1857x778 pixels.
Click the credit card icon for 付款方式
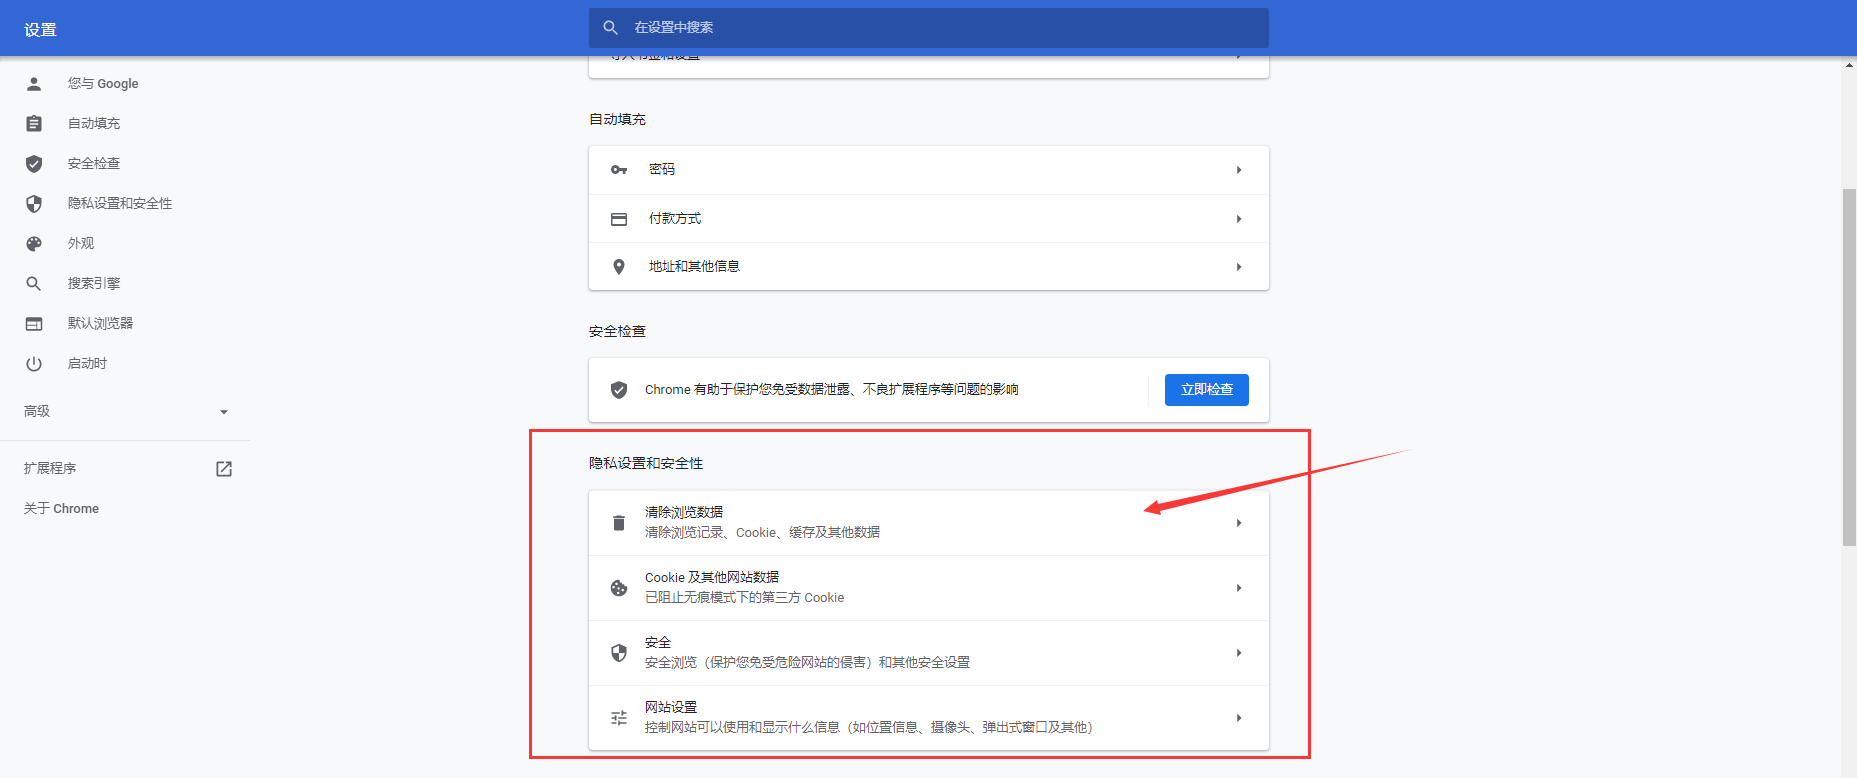pyautogui.click(x=619, y=219)
